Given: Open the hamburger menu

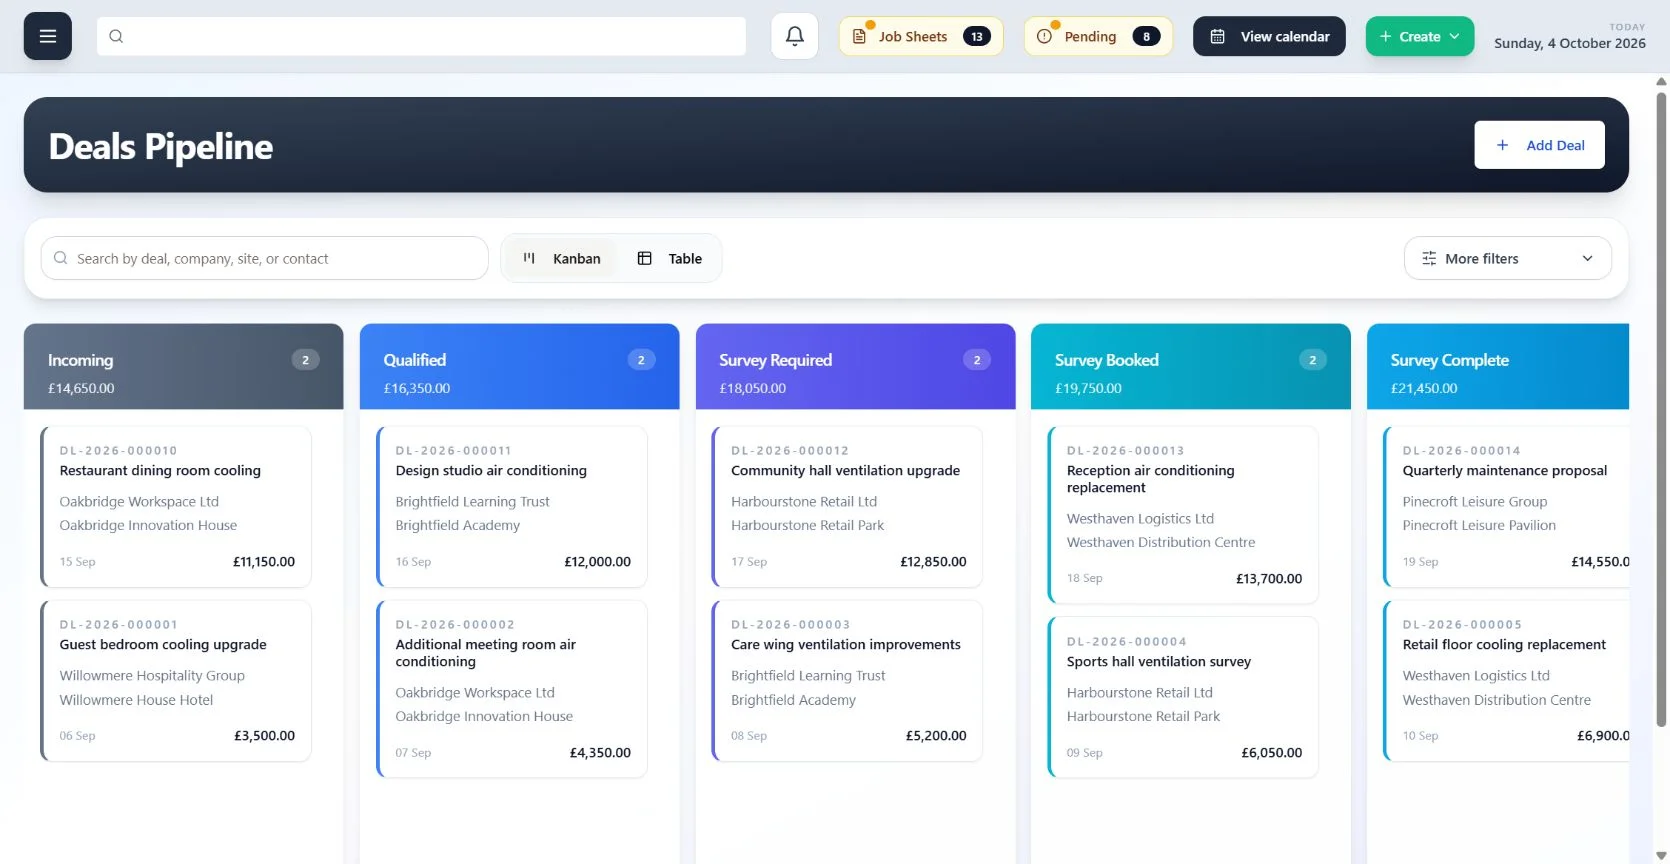Looking at the screenshot, I should (48, 36).
